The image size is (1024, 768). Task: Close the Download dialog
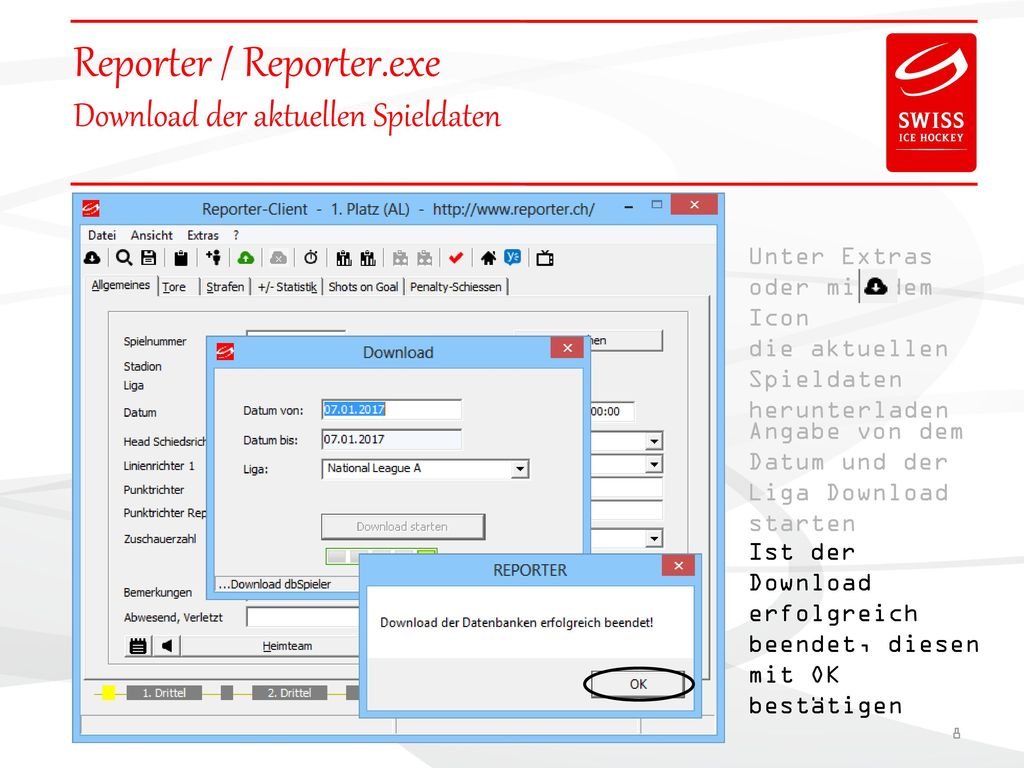tap(567, 348)
